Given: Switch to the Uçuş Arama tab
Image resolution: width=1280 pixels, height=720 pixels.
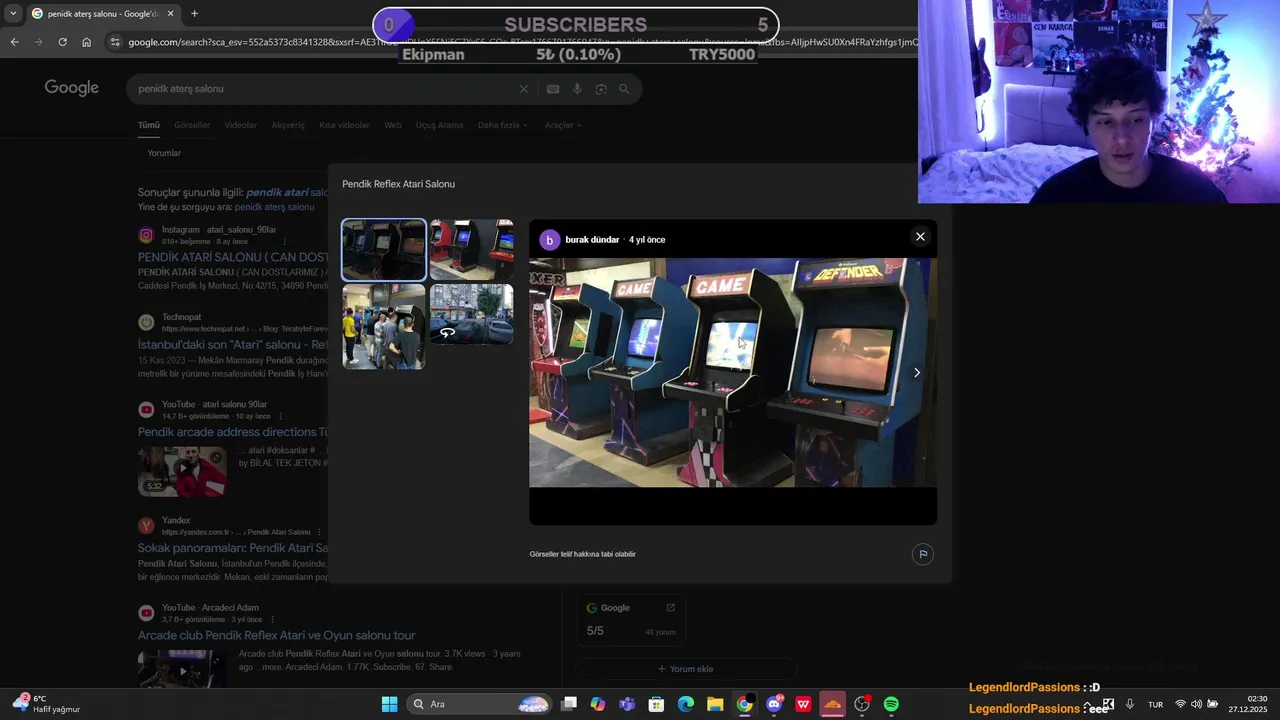Looking at the screenshot, I should click(x=439, y=125).
